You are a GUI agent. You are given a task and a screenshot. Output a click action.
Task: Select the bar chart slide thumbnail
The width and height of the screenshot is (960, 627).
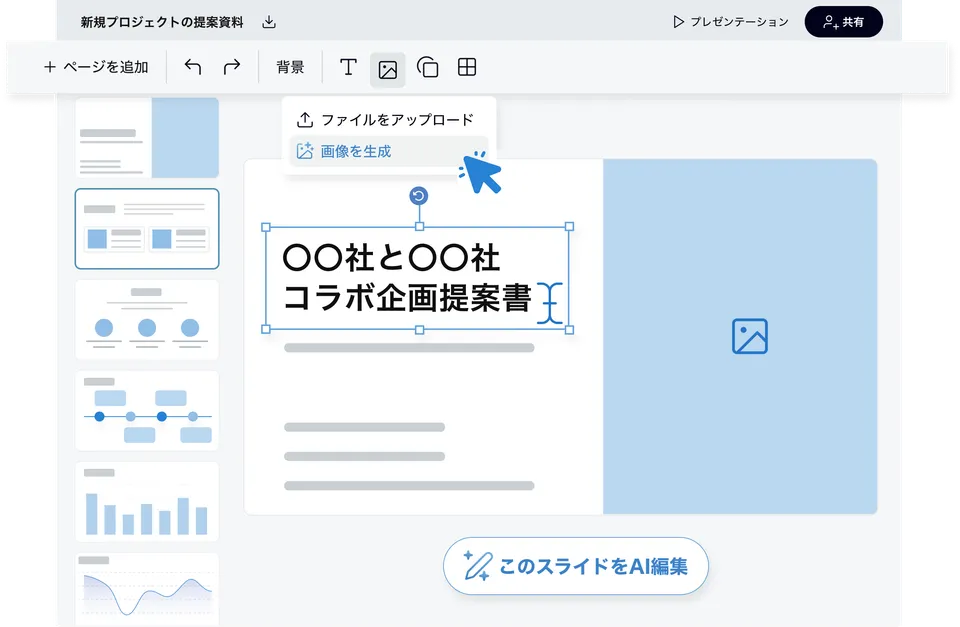pos(147,499)
